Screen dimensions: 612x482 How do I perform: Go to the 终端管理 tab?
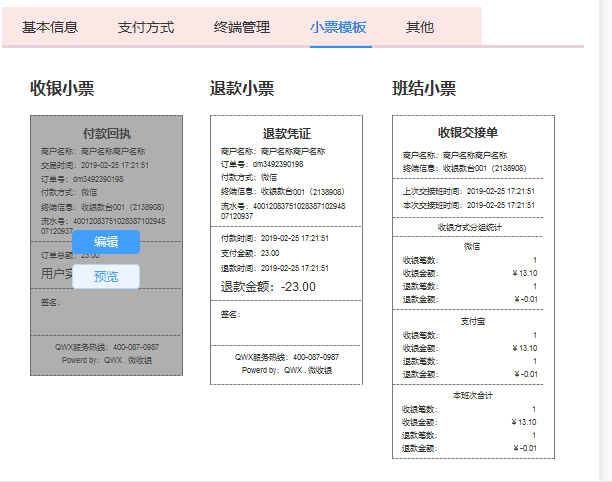click(242, 27)
